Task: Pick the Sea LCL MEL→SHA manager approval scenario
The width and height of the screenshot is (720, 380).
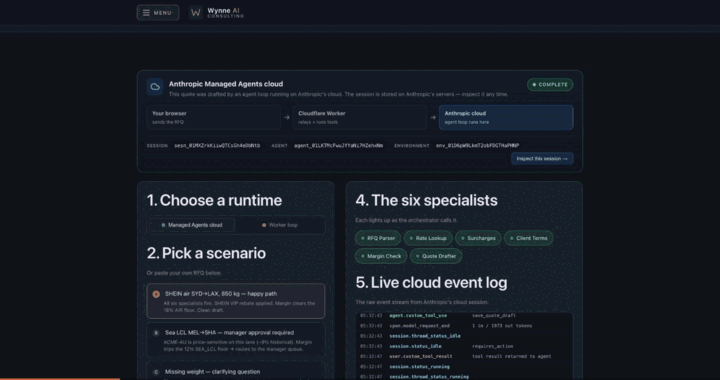Action: 236,340
